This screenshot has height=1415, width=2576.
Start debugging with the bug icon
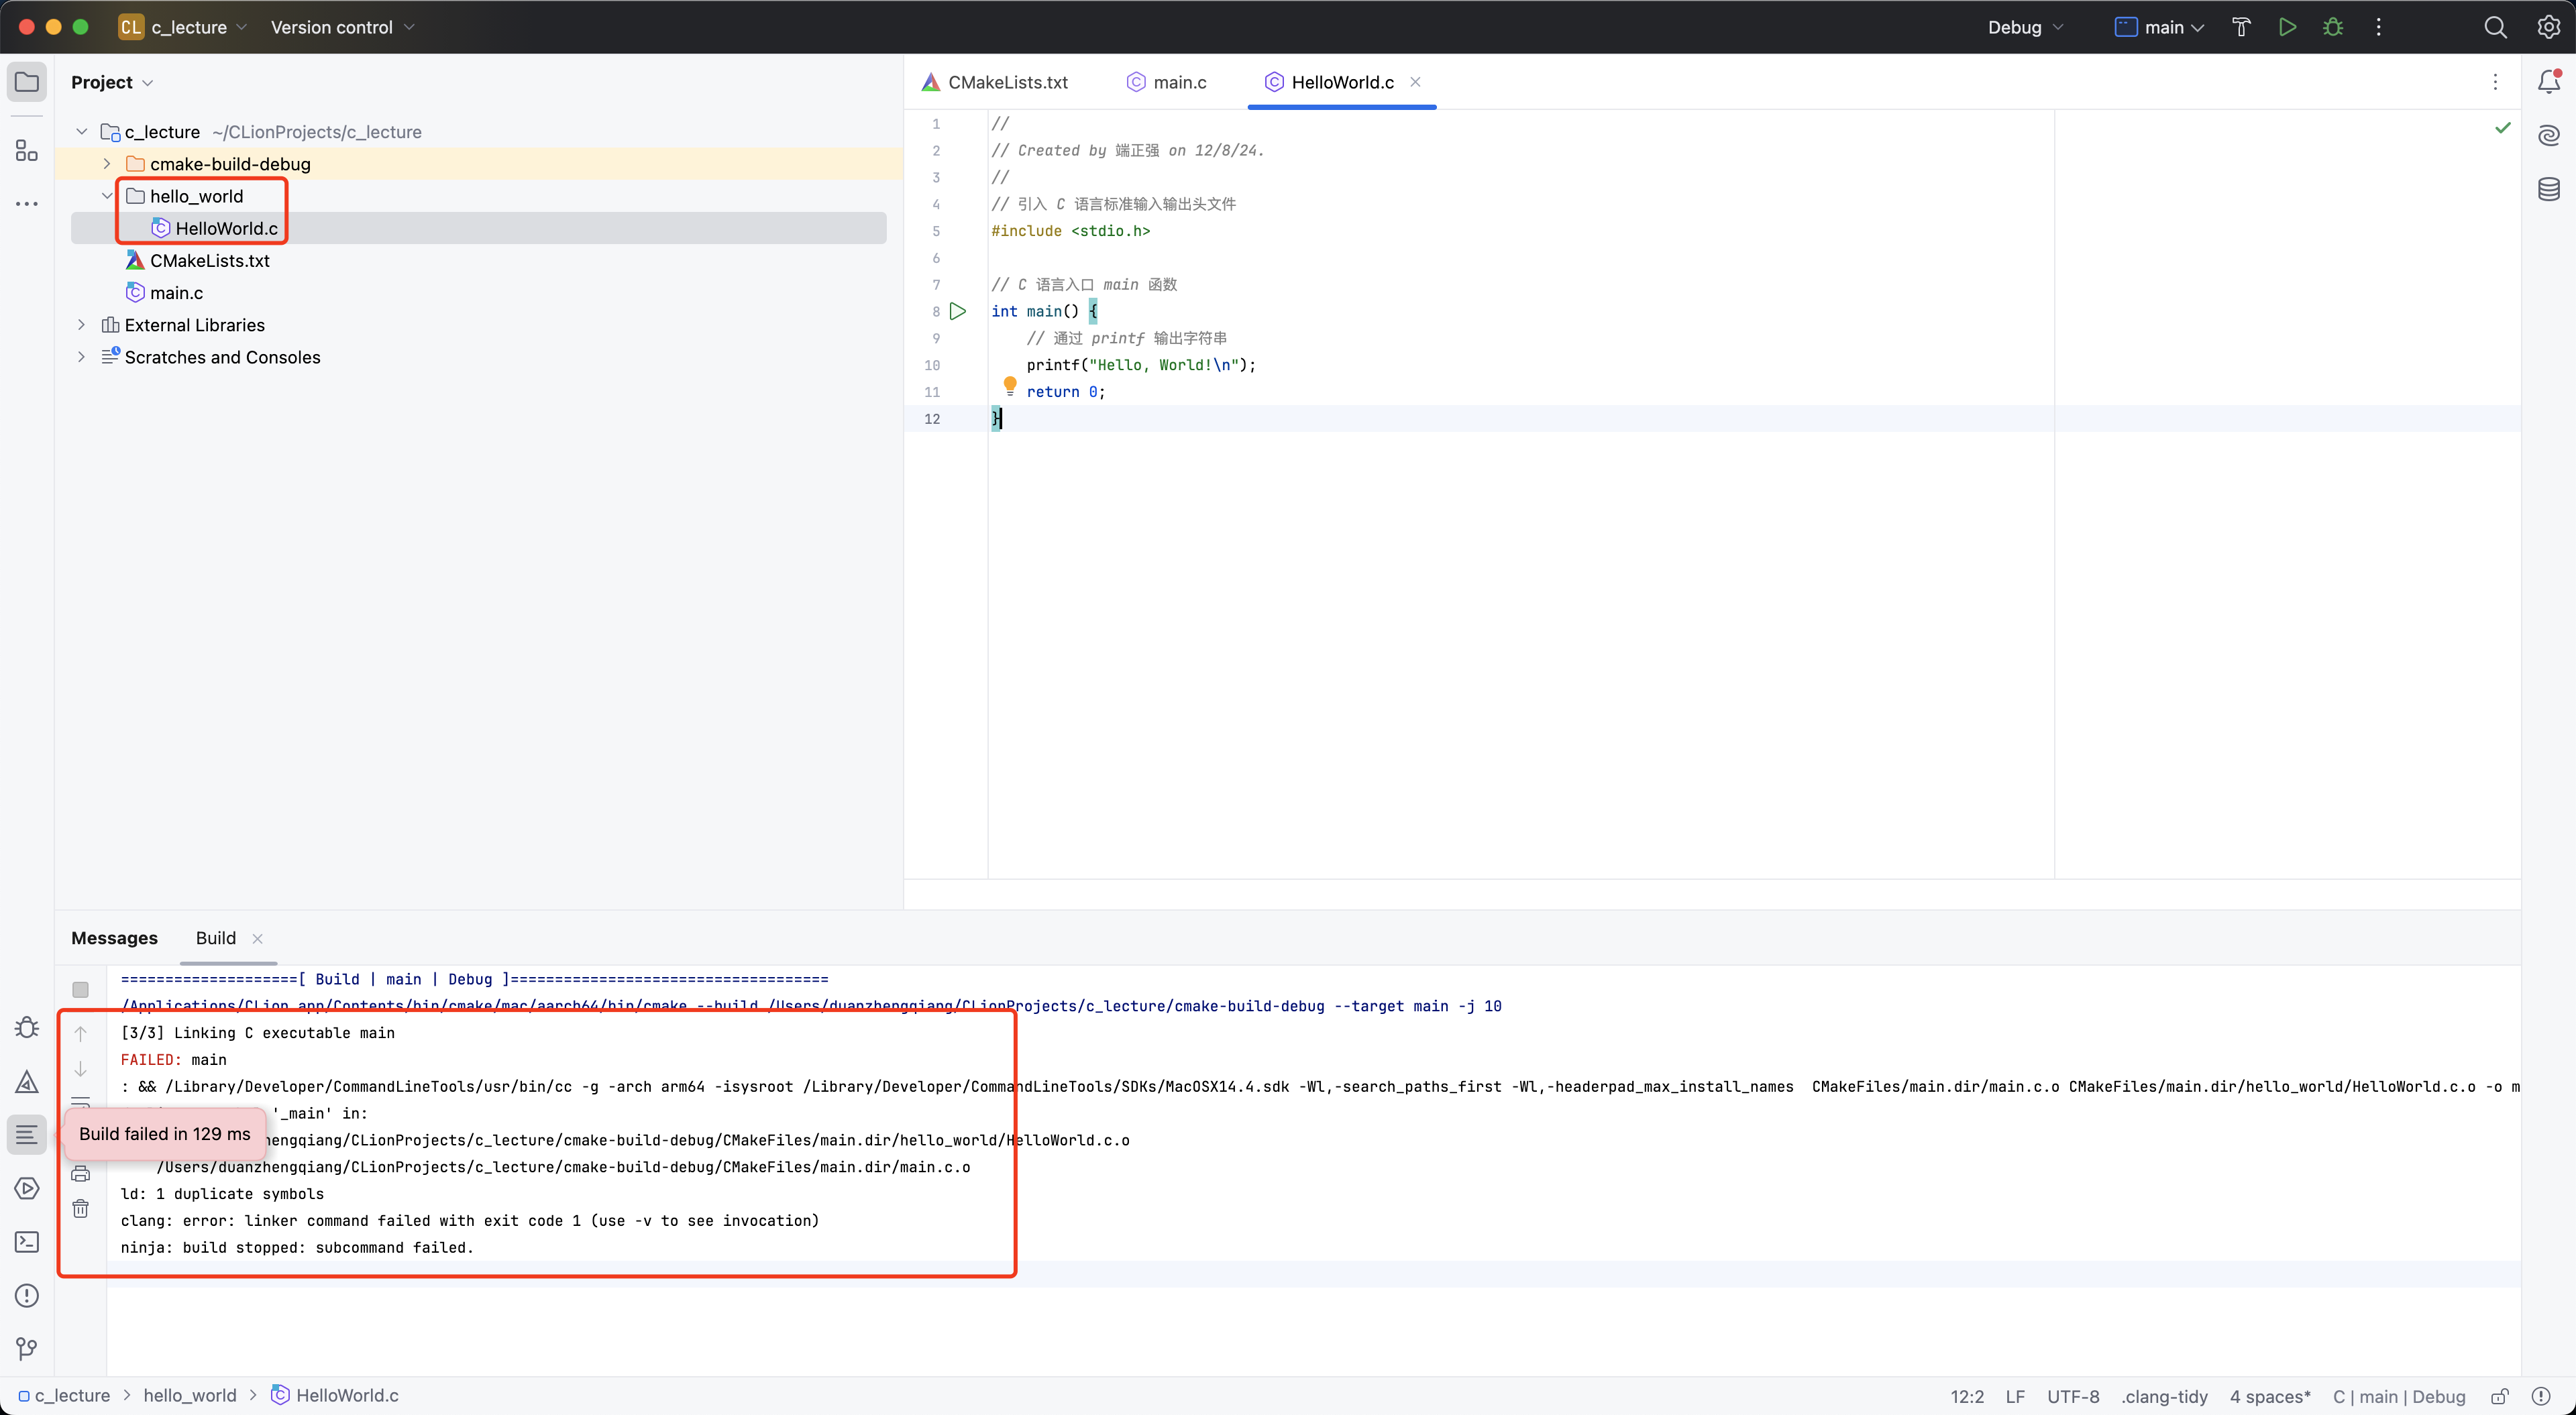[x=2333, y=27]
